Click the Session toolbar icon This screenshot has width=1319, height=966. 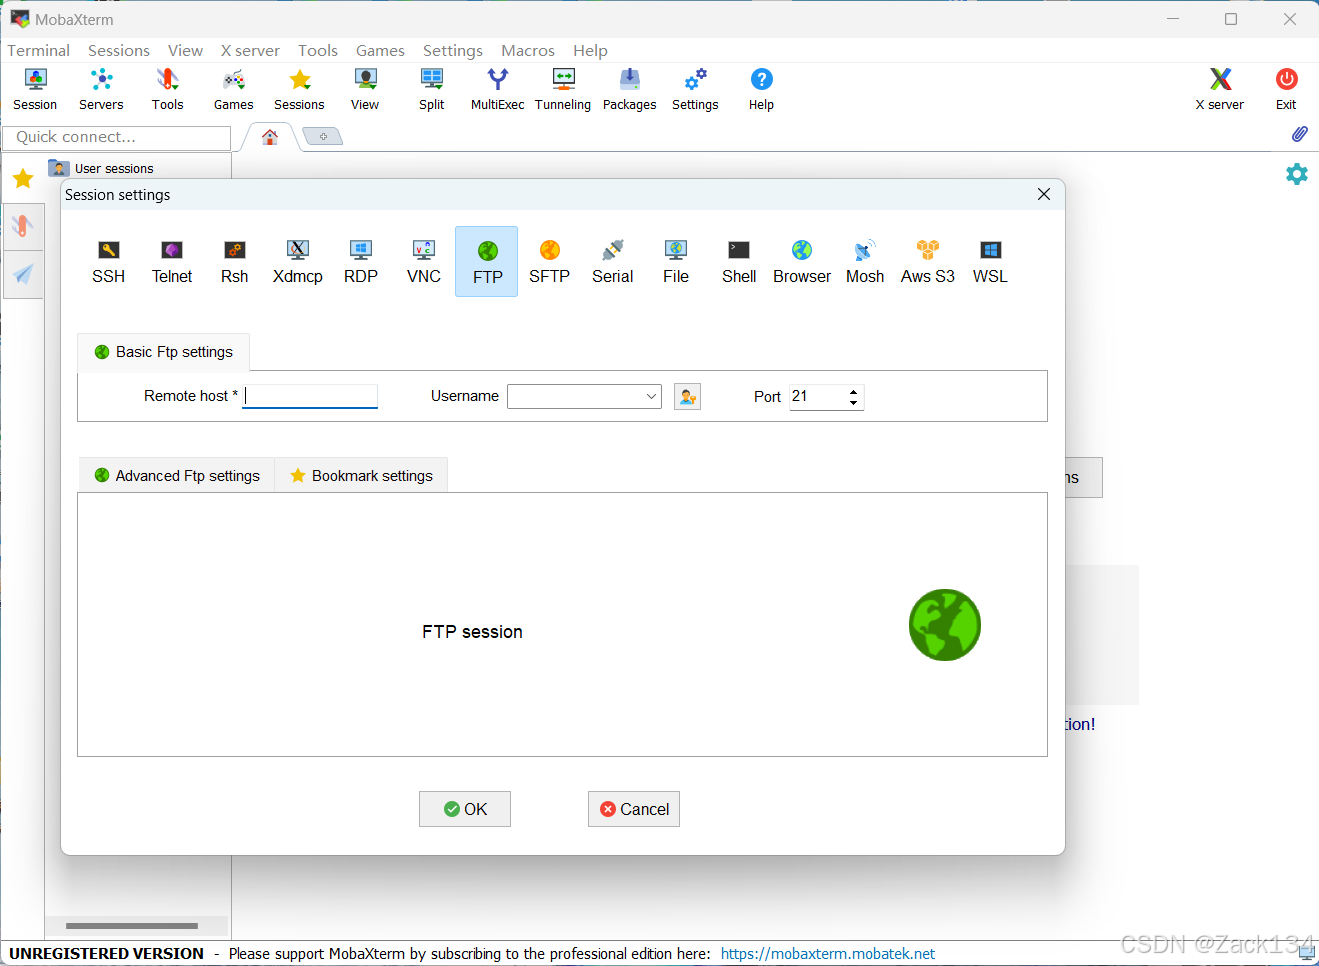tap(35, 89)
